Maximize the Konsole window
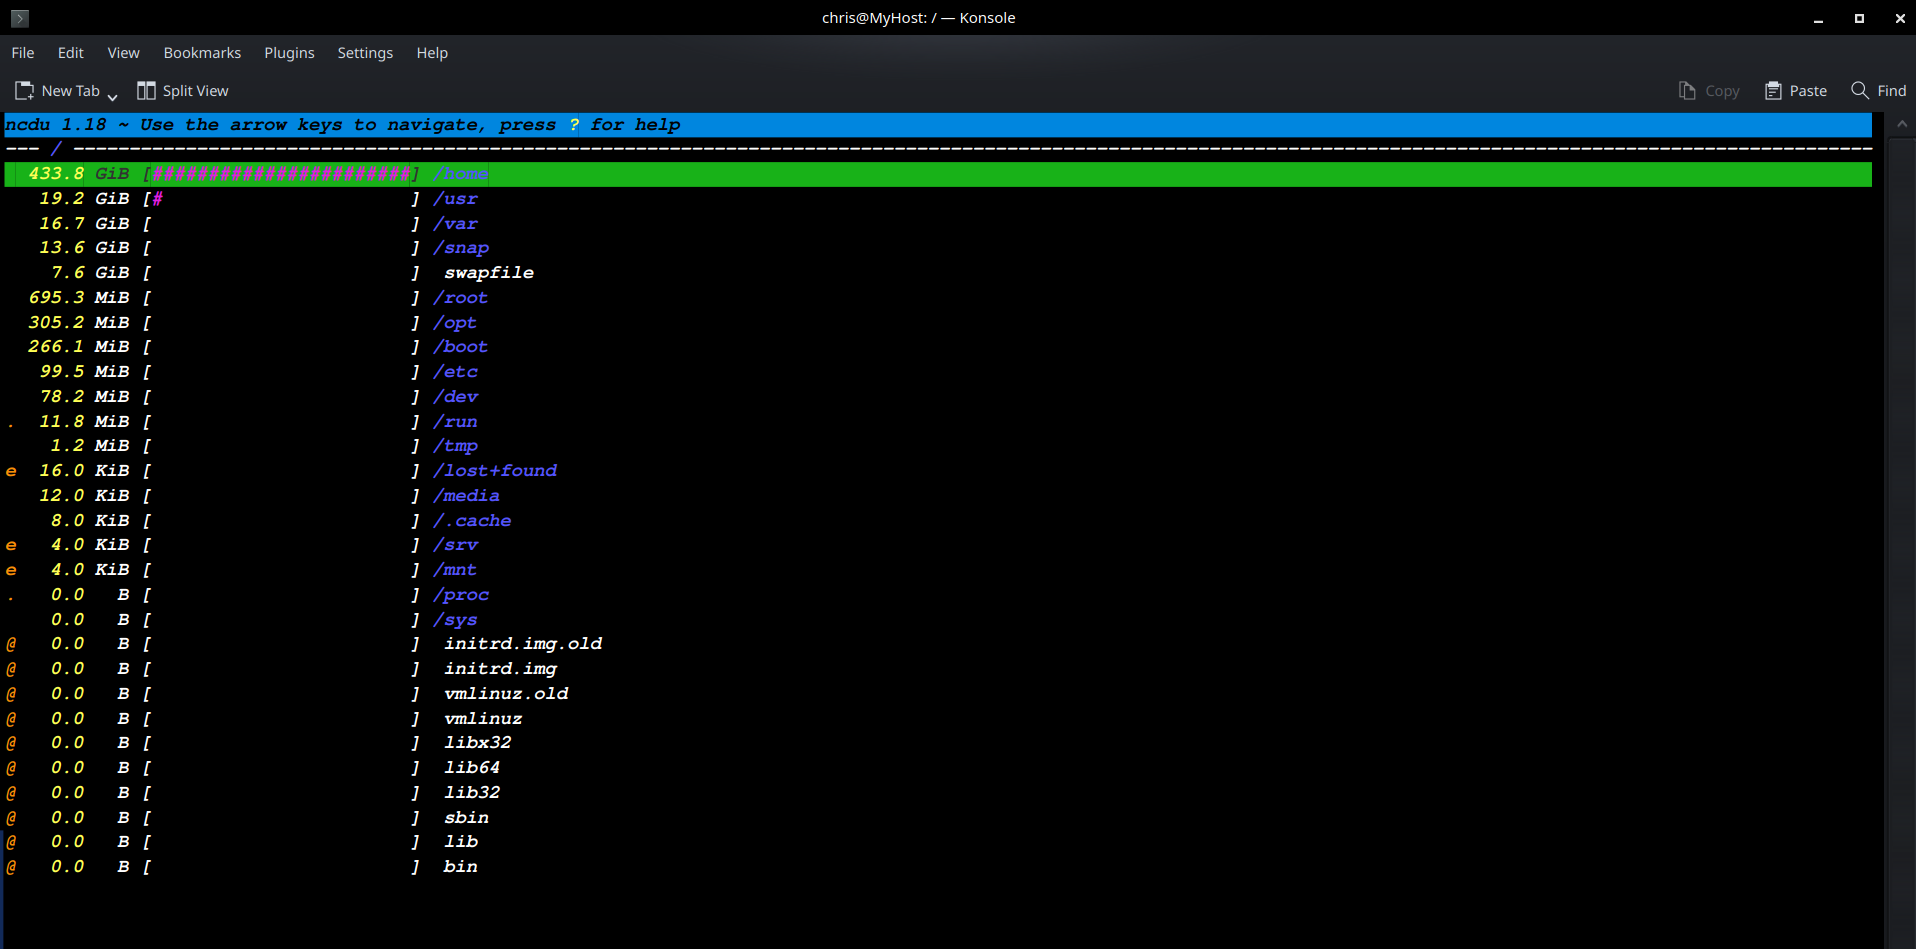 (x=1859, y=18)
